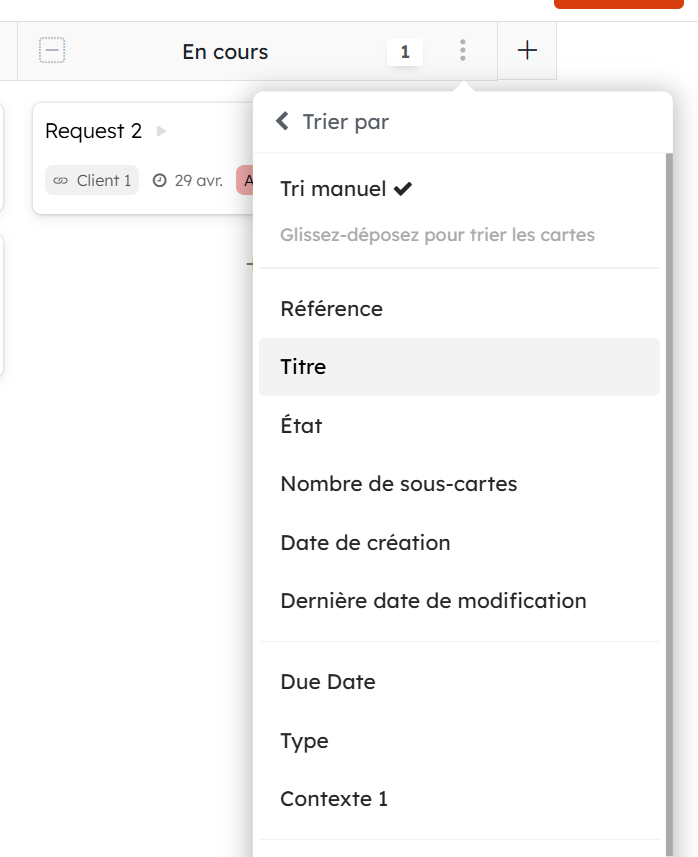
Task: Sort the column by Type
Action: tap(304, 741)
